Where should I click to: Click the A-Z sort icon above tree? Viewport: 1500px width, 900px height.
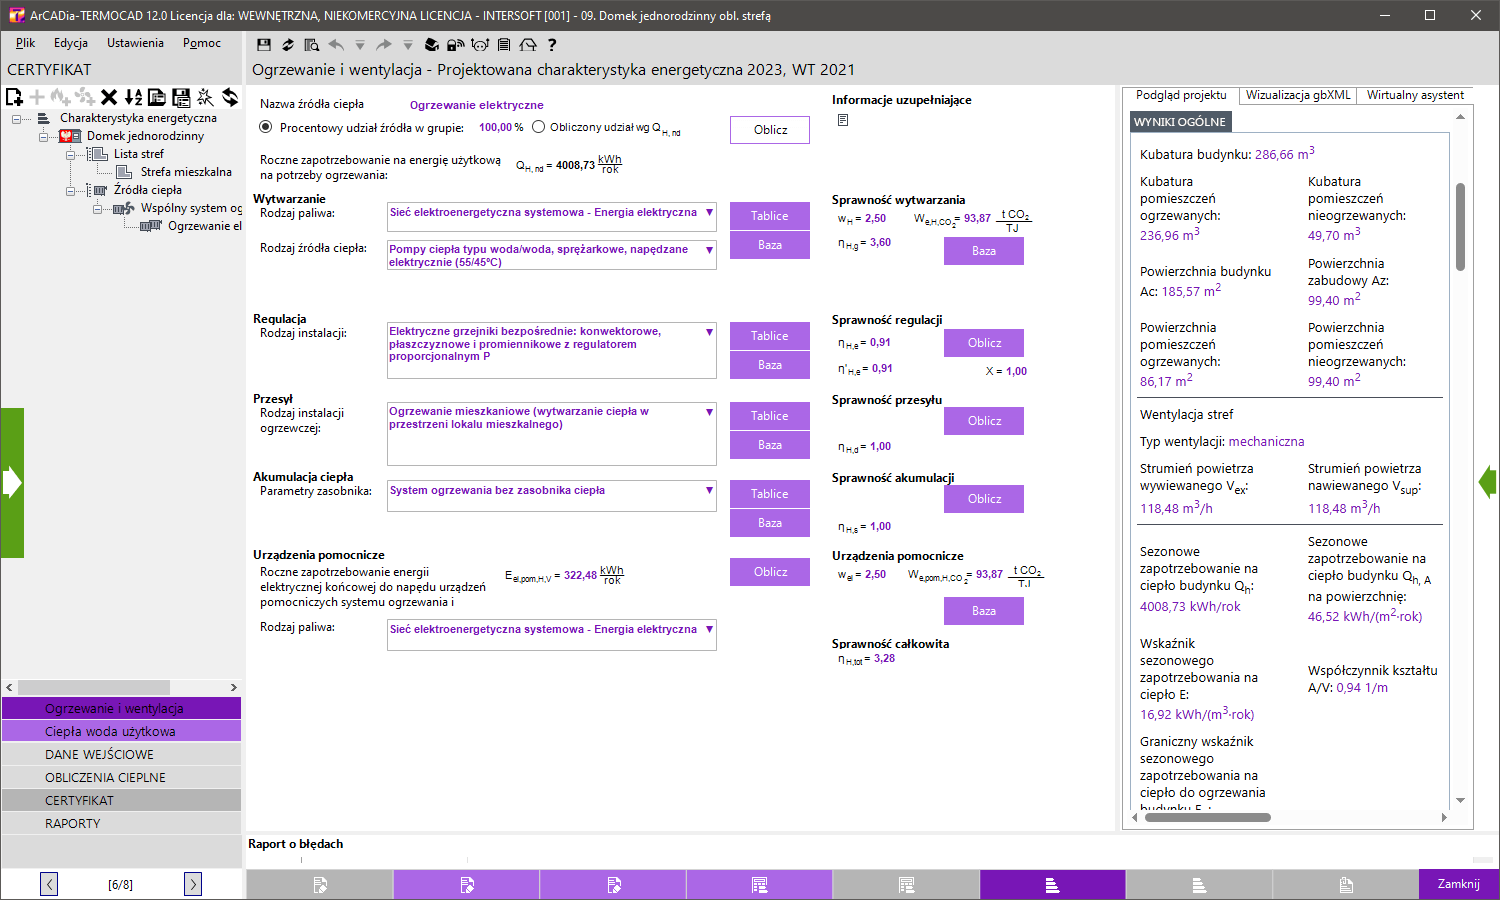[133, 97]
